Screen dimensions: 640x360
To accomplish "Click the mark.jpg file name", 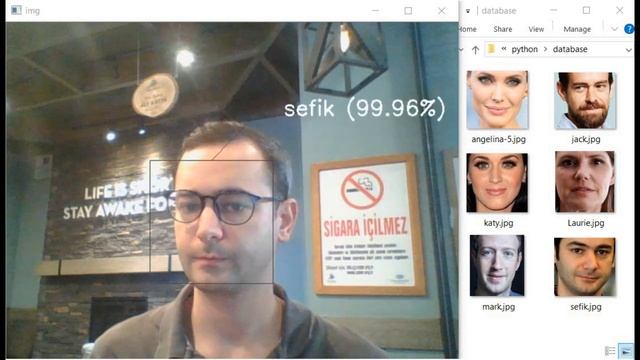I will (x=498, y=307).
